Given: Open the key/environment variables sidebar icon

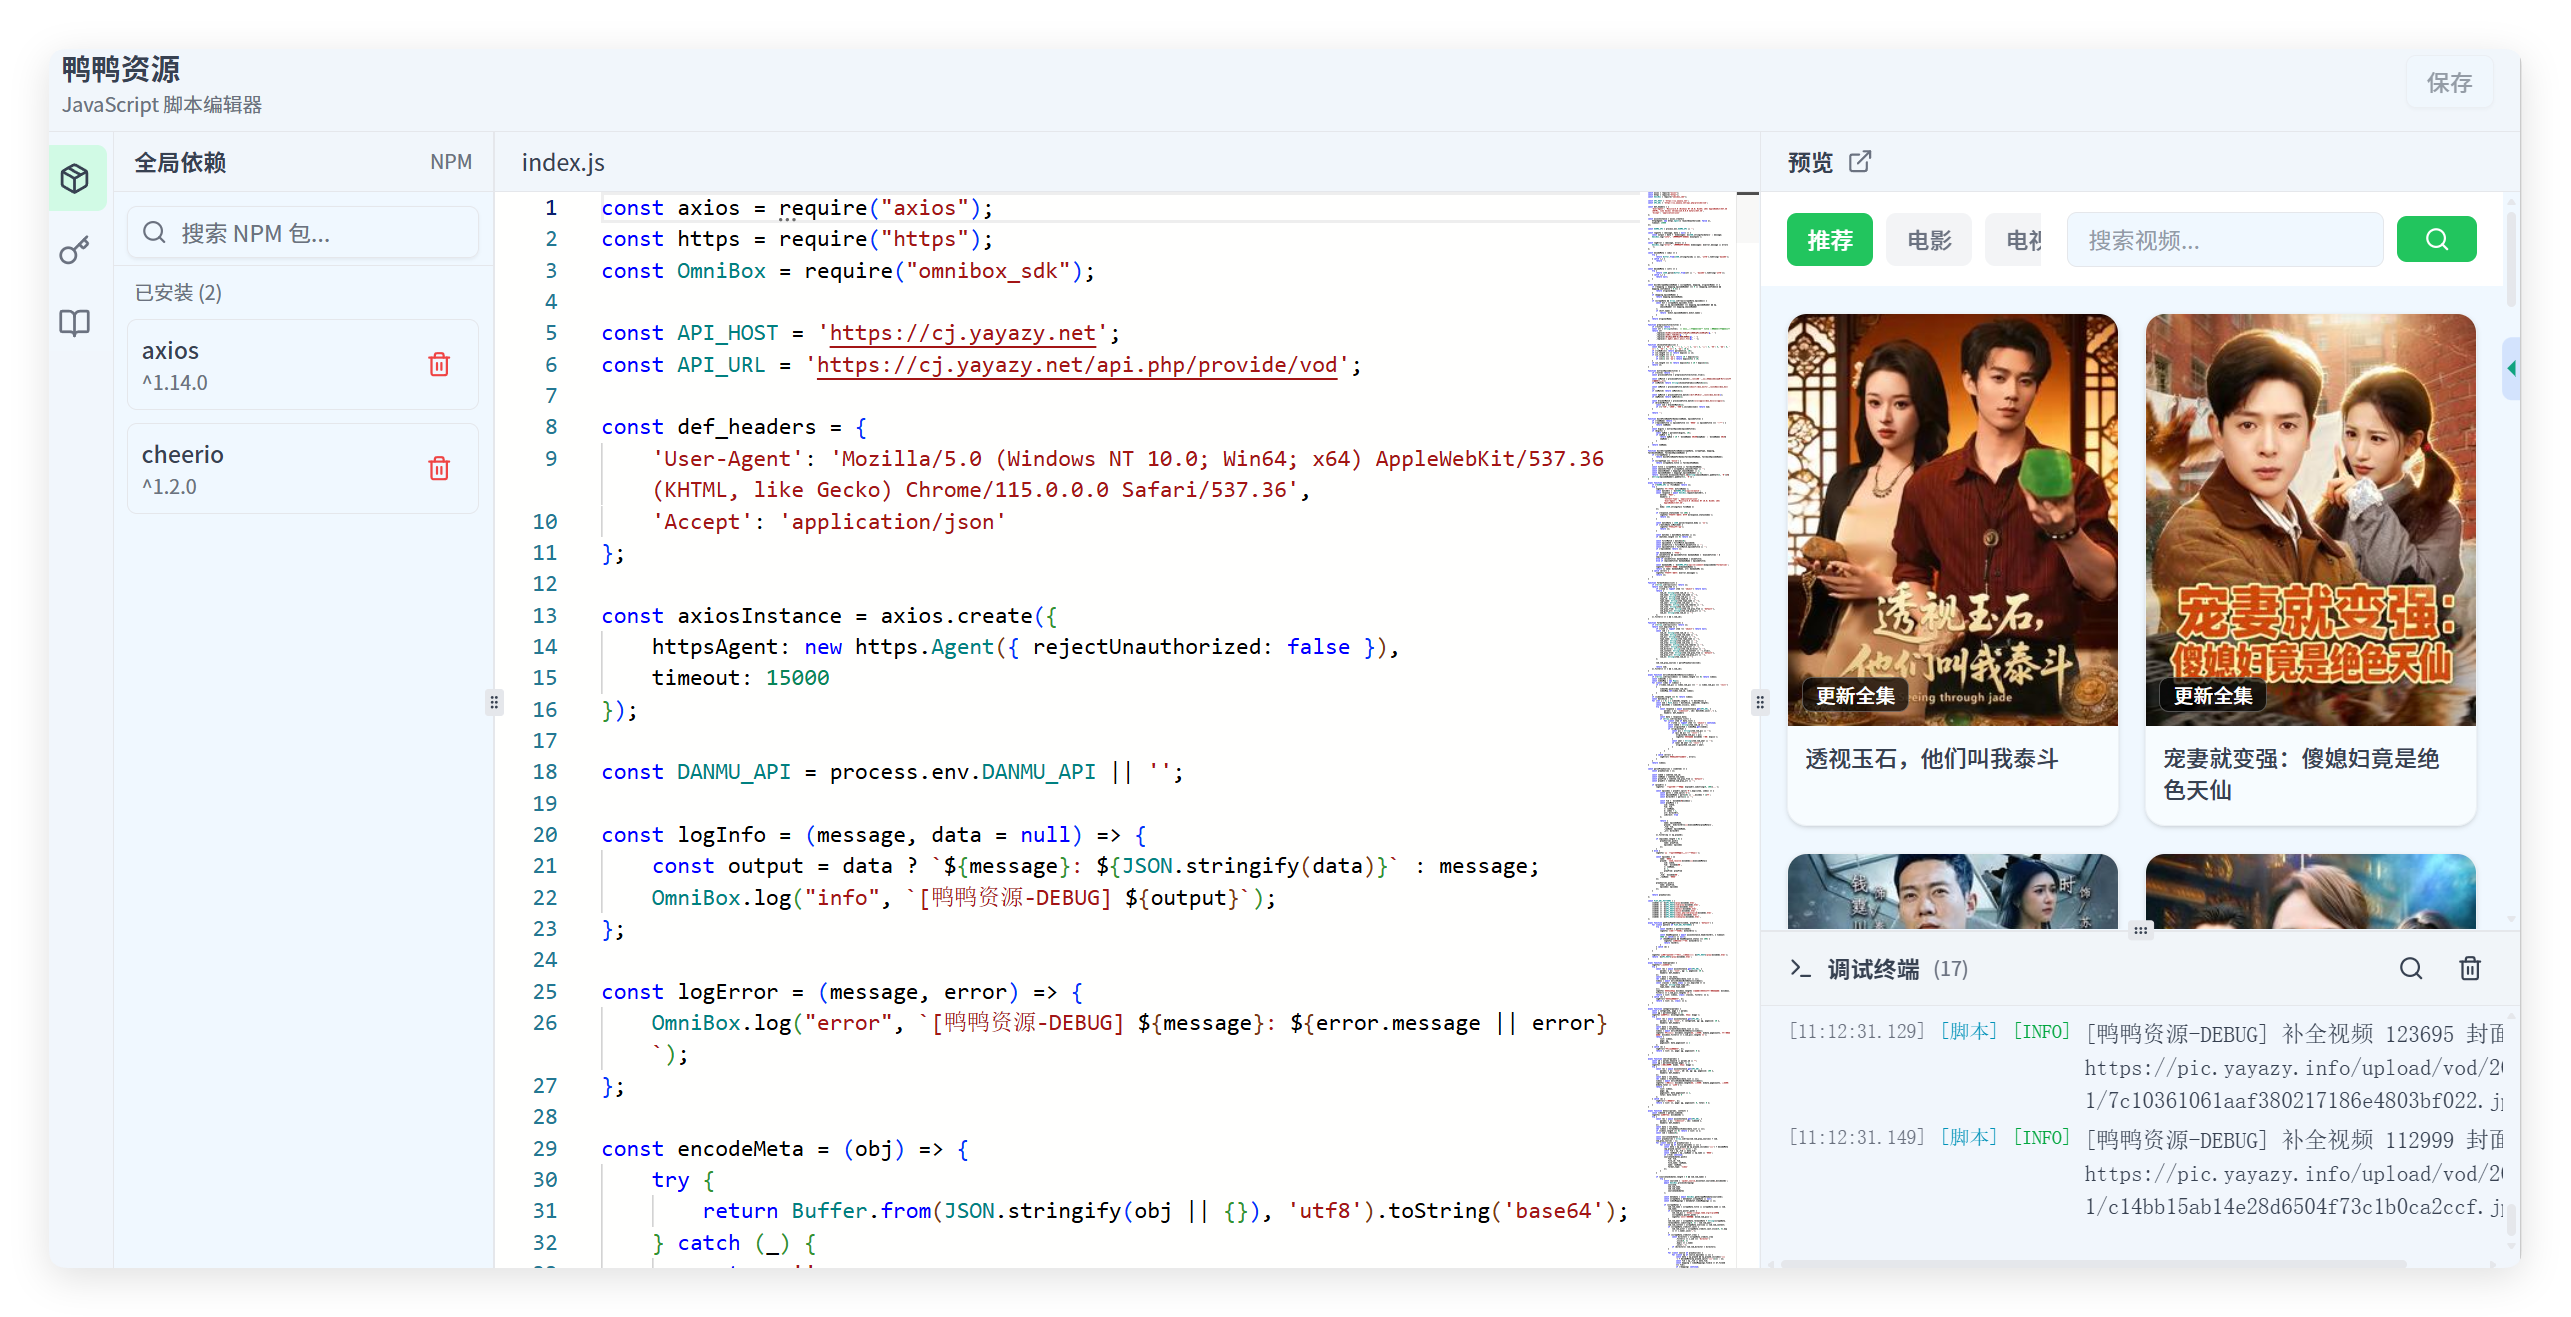Looking at the screenshot, I should (x=75, y=250).
